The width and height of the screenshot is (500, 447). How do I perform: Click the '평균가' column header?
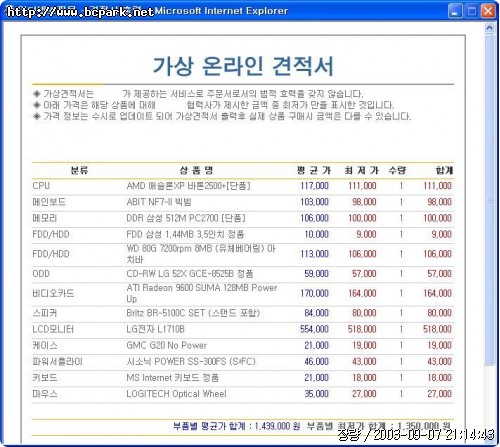point(314,171)
